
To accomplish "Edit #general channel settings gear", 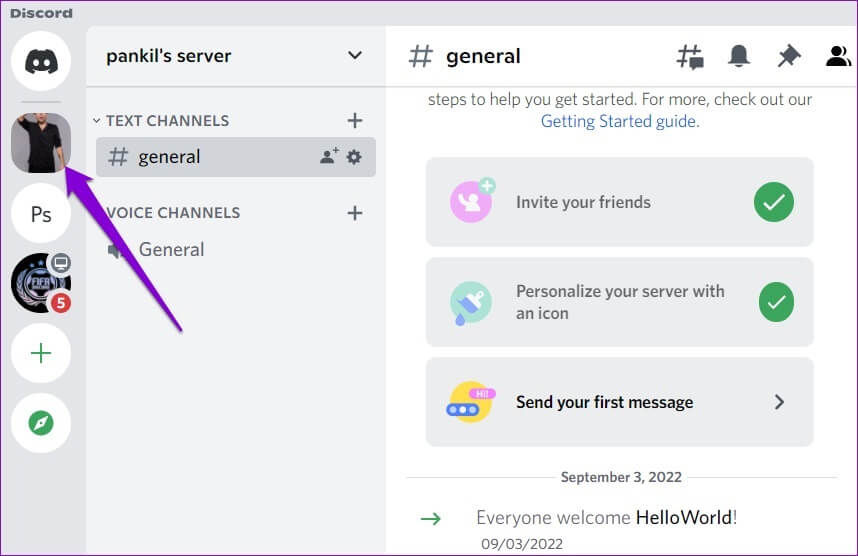I will point(355,157).
